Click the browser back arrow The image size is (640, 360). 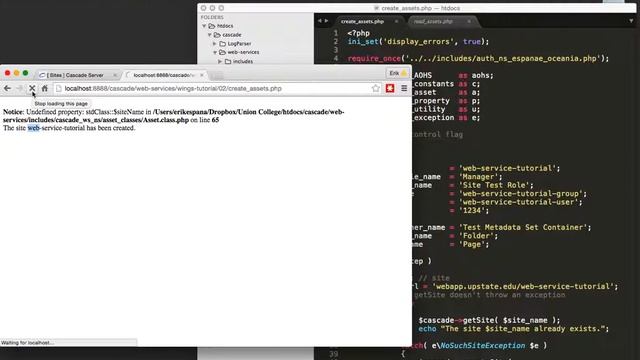click(7, 88)
